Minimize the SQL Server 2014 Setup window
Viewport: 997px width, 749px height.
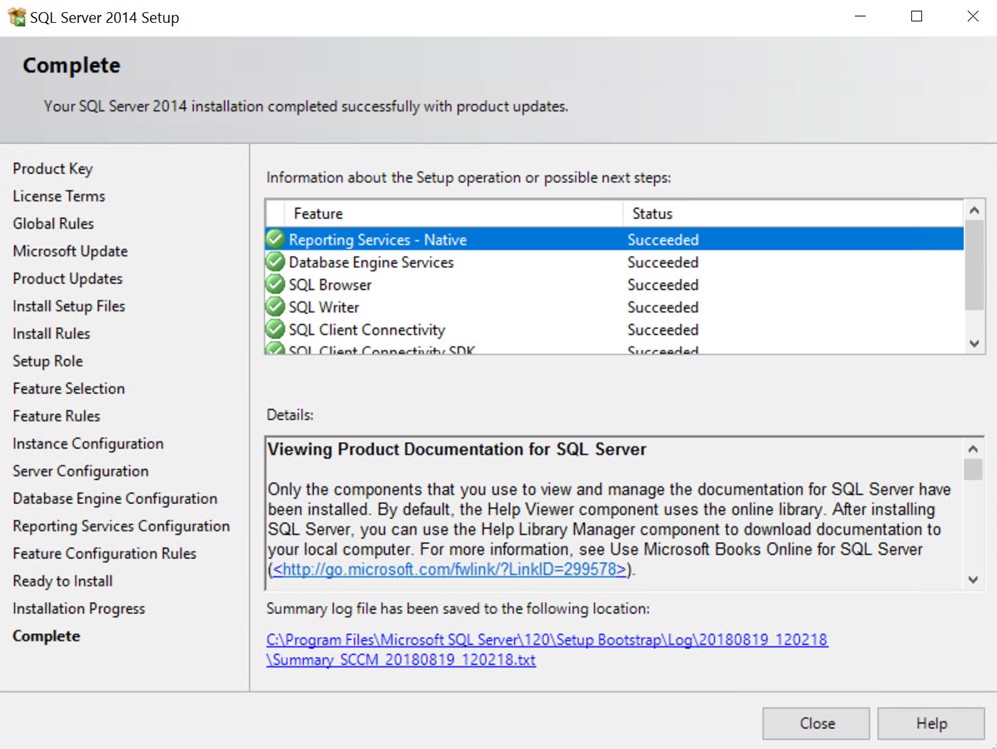(x=860, y=17)
